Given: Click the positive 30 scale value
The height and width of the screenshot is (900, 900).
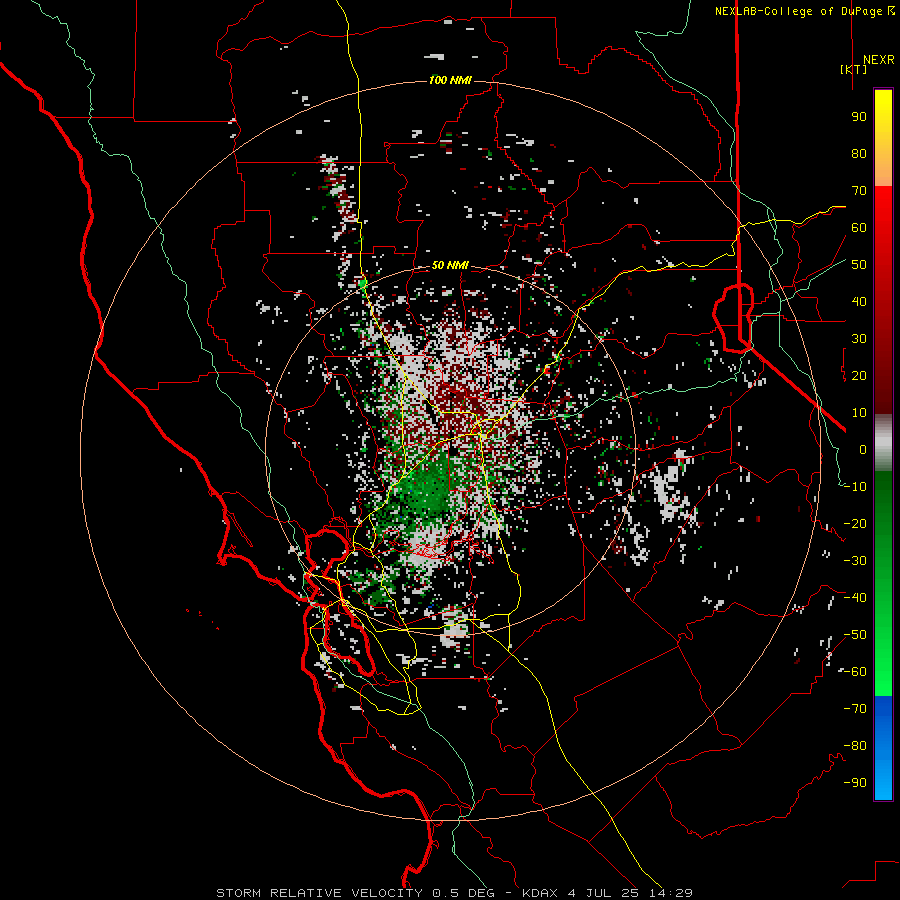Looking at the screenshot, I should 859,339.
